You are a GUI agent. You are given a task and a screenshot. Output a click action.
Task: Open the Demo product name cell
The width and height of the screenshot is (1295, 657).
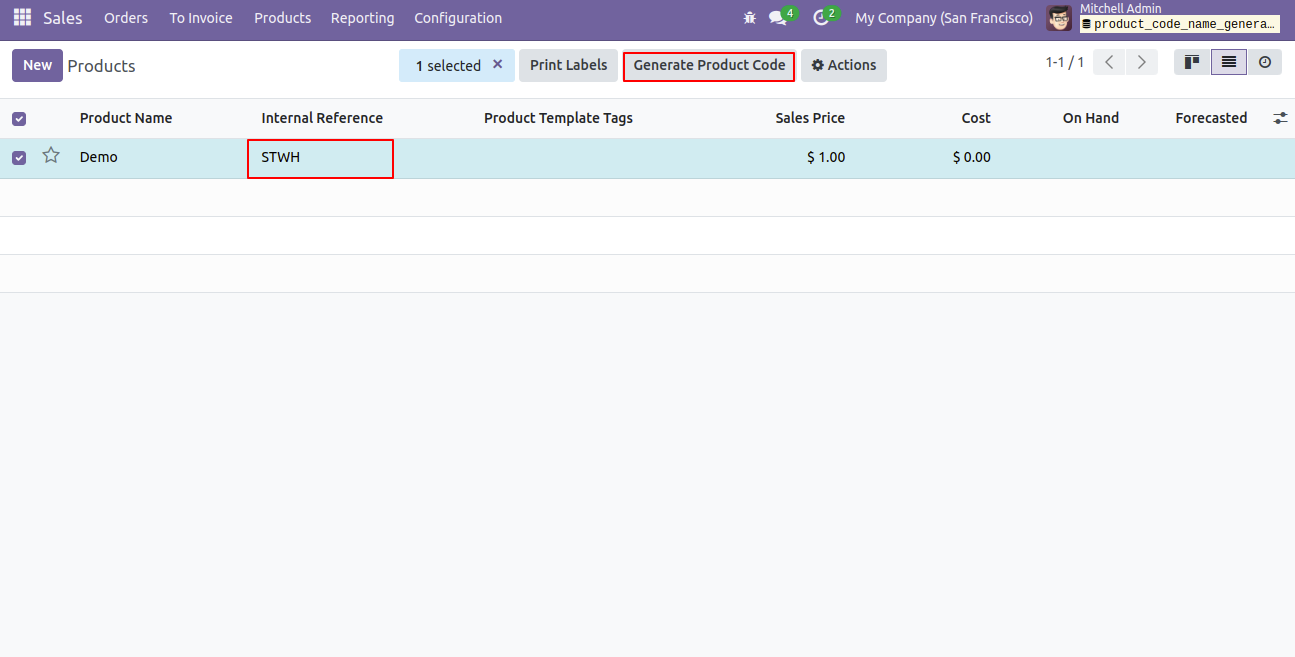click(99, 157)
